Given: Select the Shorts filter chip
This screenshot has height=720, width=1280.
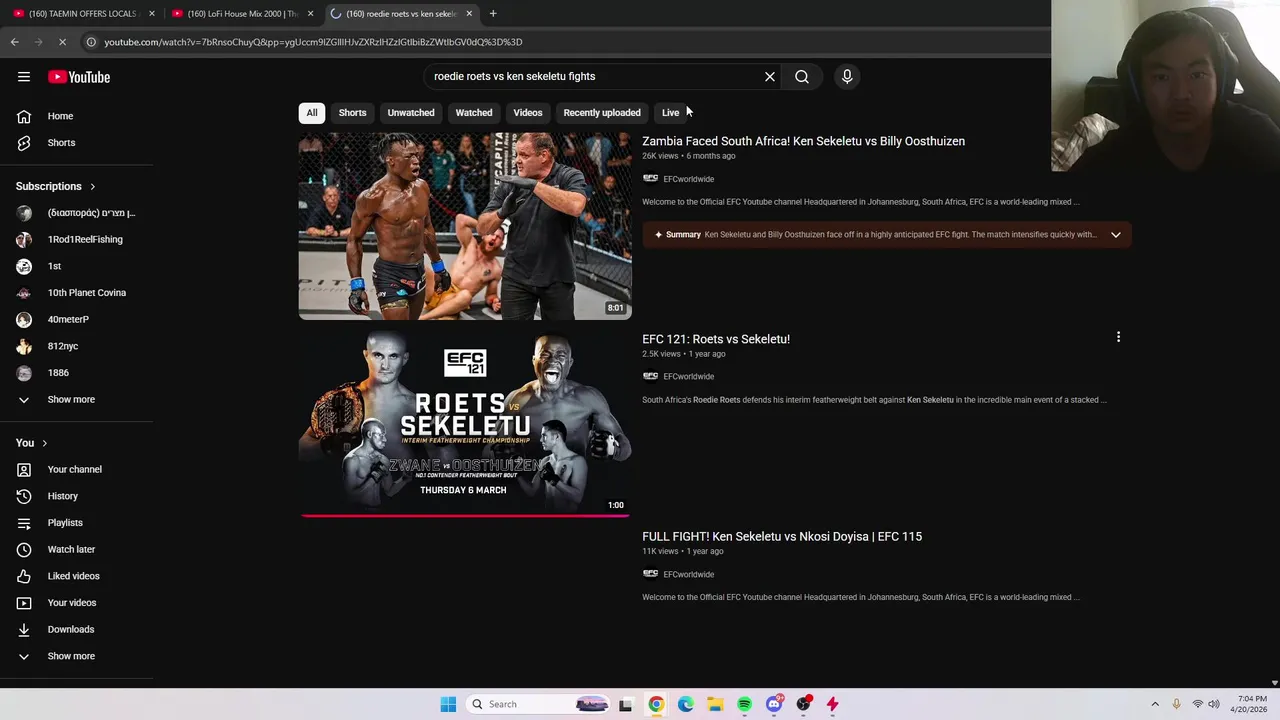Looking at the screenshot, I should pyautogui.click(x=352, y=112).
